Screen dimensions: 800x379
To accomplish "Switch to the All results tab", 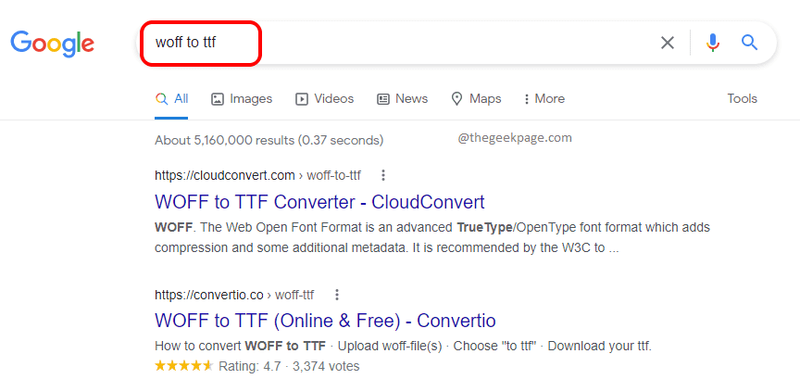I will coord(171,99).
